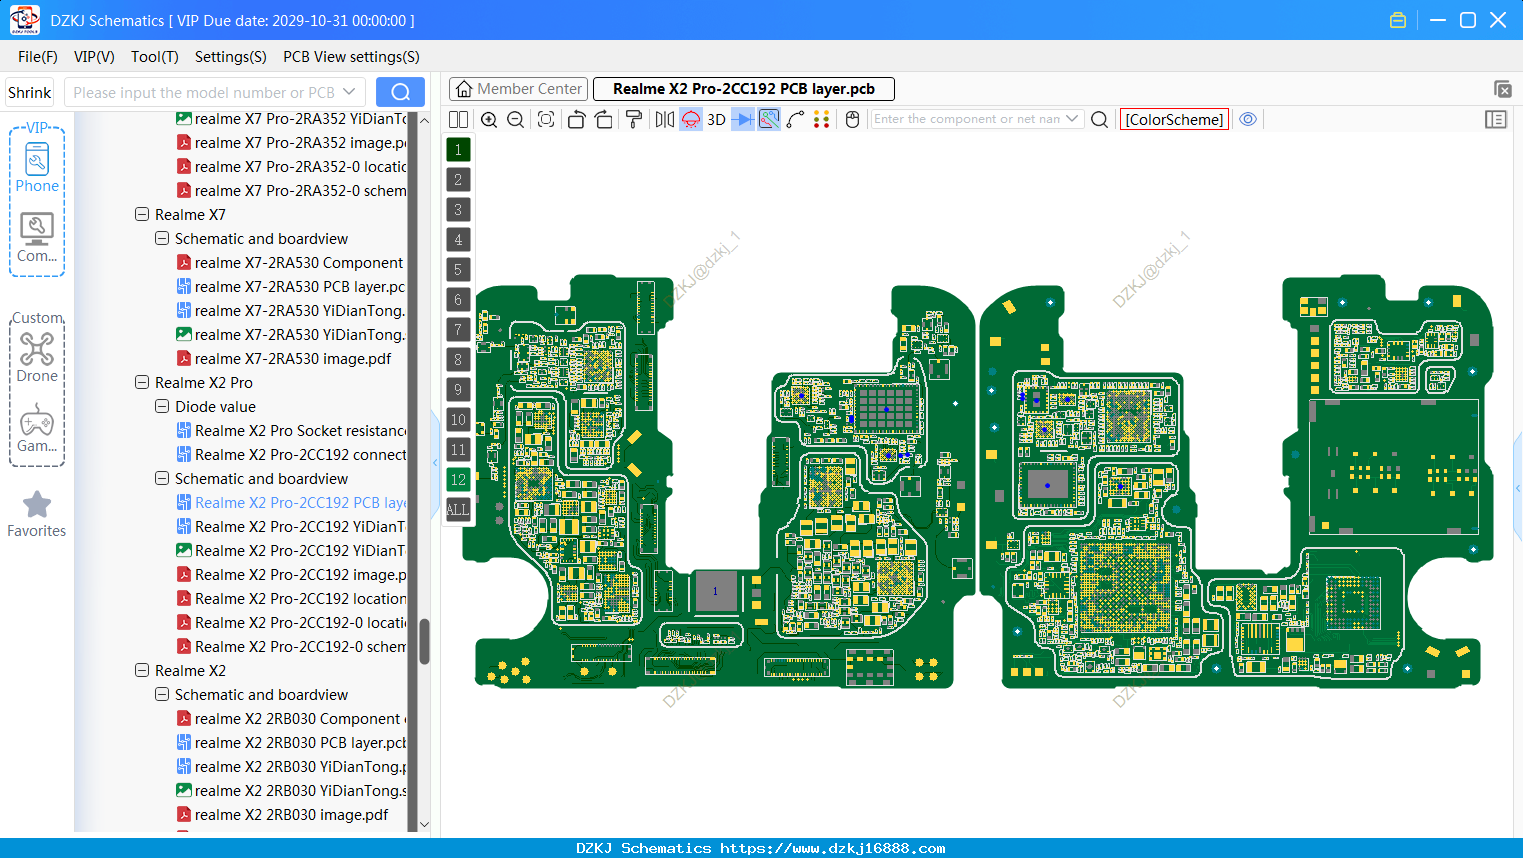This screenshot has height=858, width=1523.
Task: Open the Phone category in the sidebar
Action: 37,166
